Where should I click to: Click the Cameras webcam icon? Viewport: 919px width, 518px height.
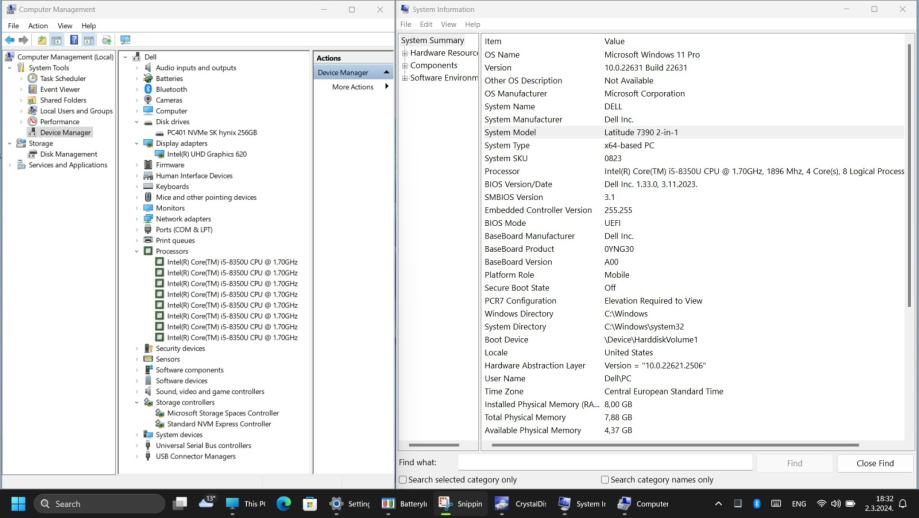coord(148,100)
